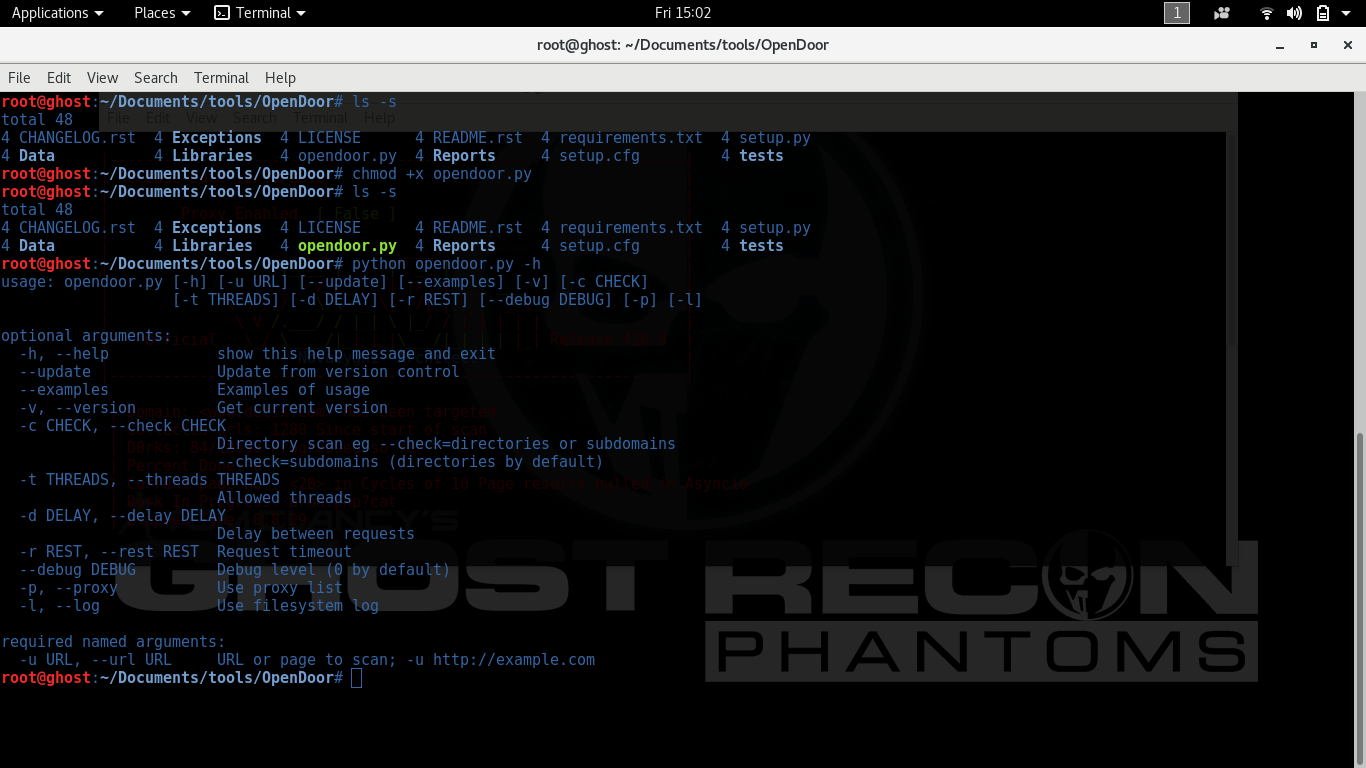1366x768 pixels.
Task: Open the Edit menu
Action: click(59, 78)
